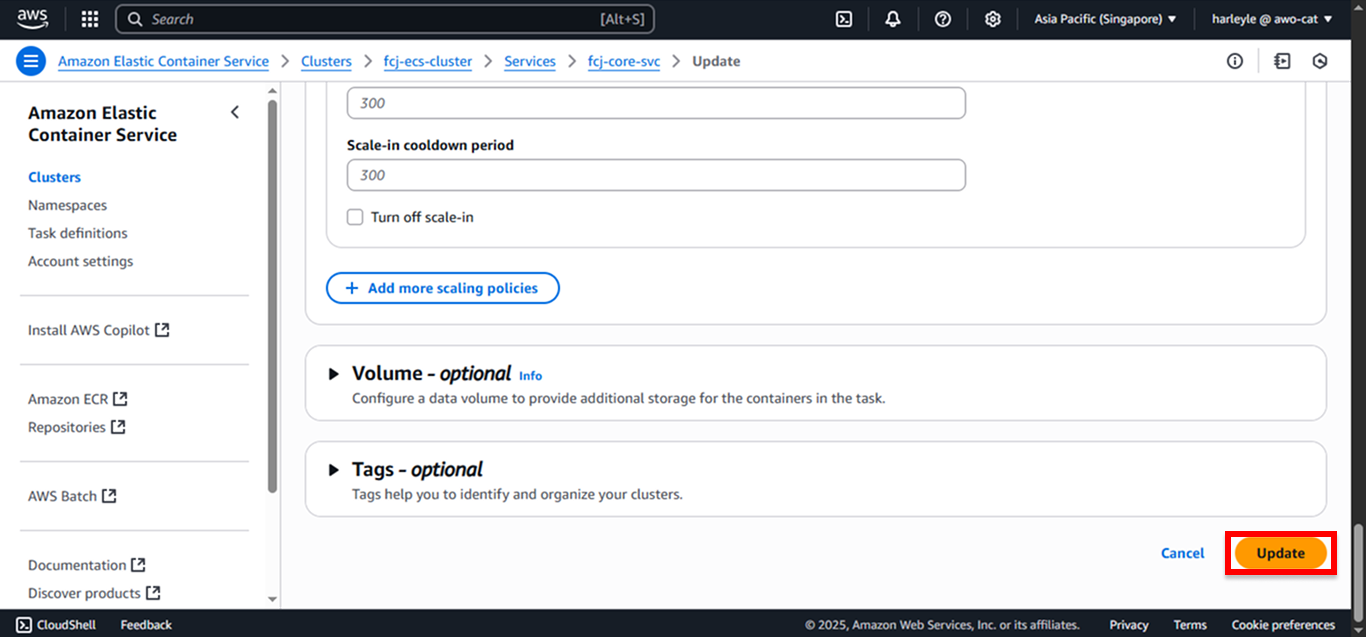
Task: Go to Clusters breadcrumb
Action: (326, 61)
